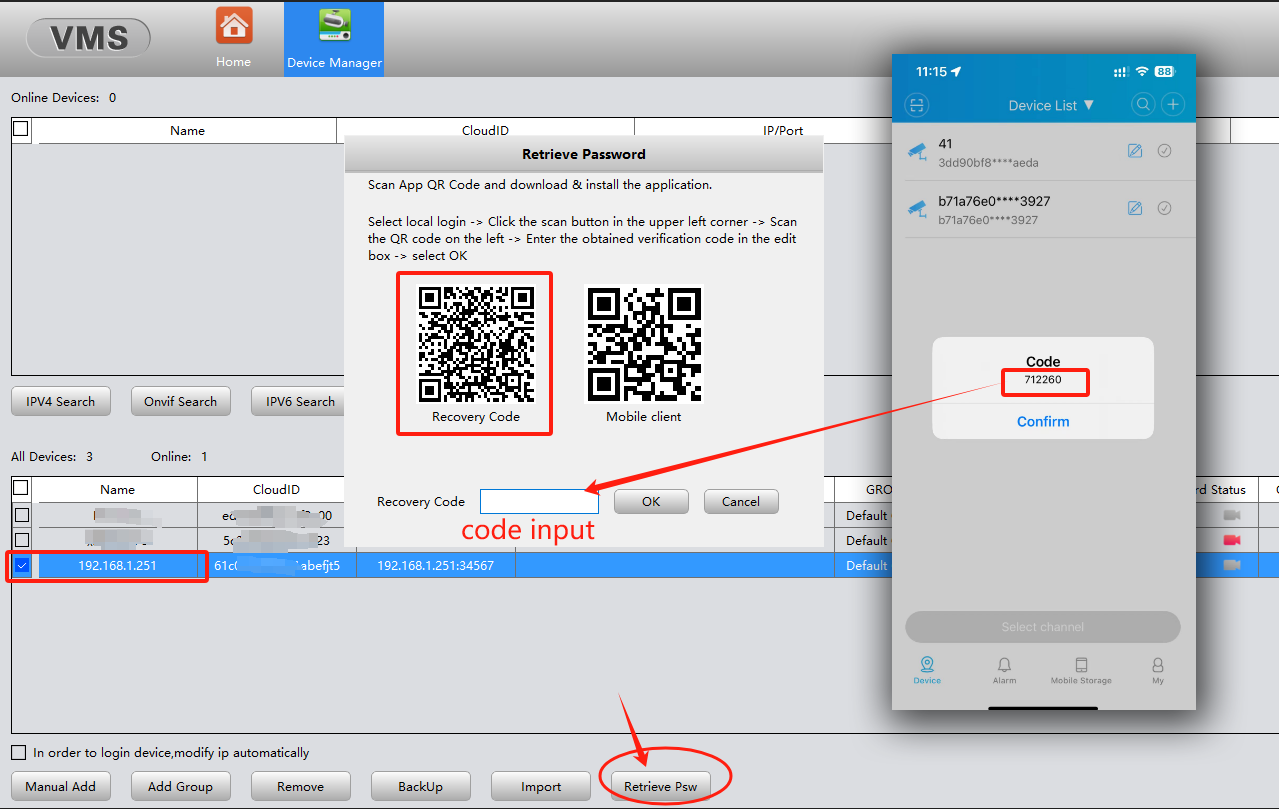Click the Name header in All Devices table

(117, 489)
